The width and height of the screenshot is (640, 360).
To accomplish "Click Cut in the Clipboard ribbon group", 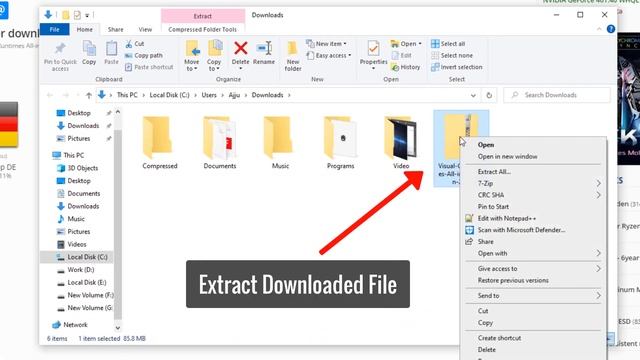I will (x=135, y=44).
